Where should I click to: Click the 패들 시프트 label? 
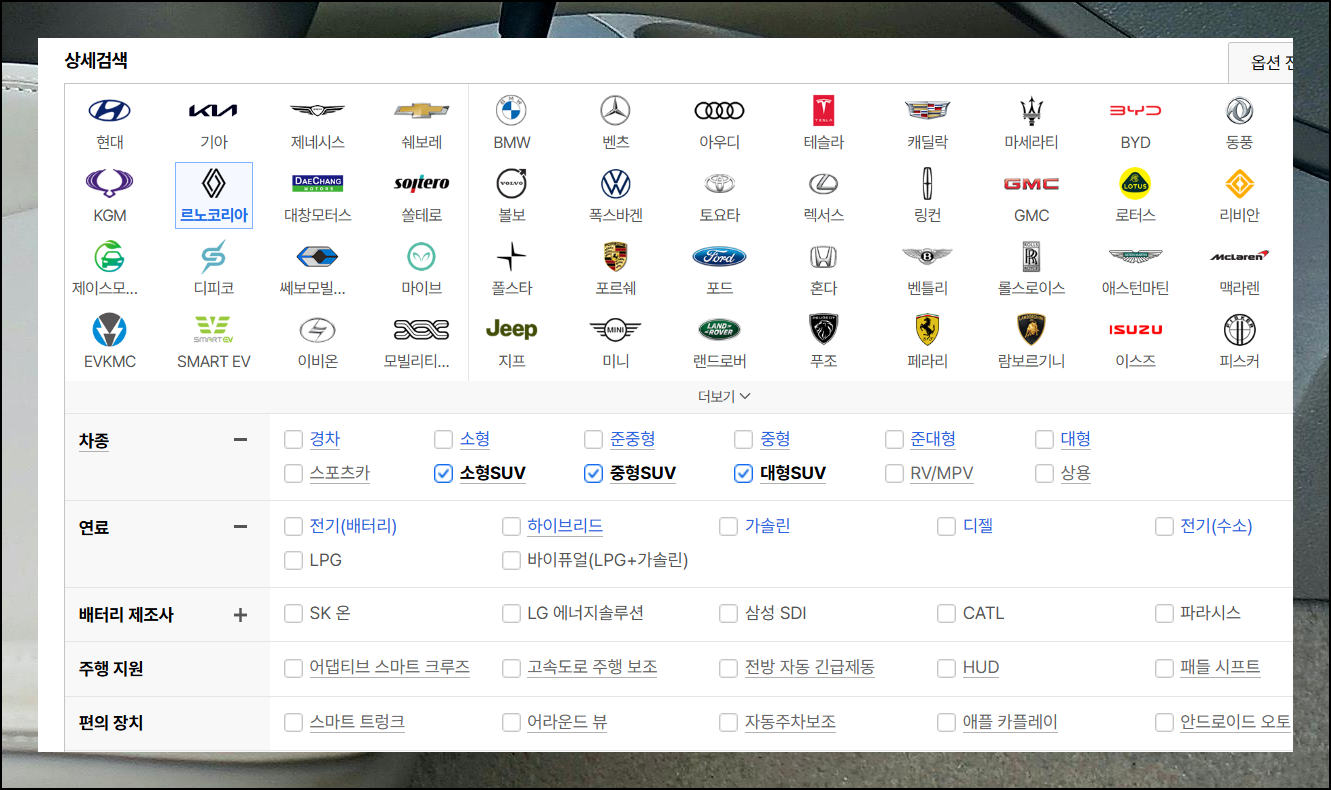pos(1220,668)
